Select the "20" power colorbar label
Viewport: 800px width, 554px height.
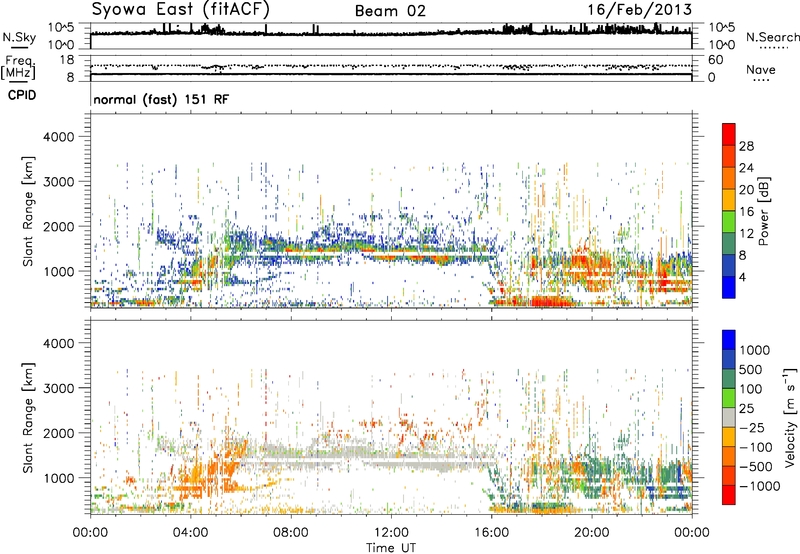pyautogui.click(x=746, y=190)
